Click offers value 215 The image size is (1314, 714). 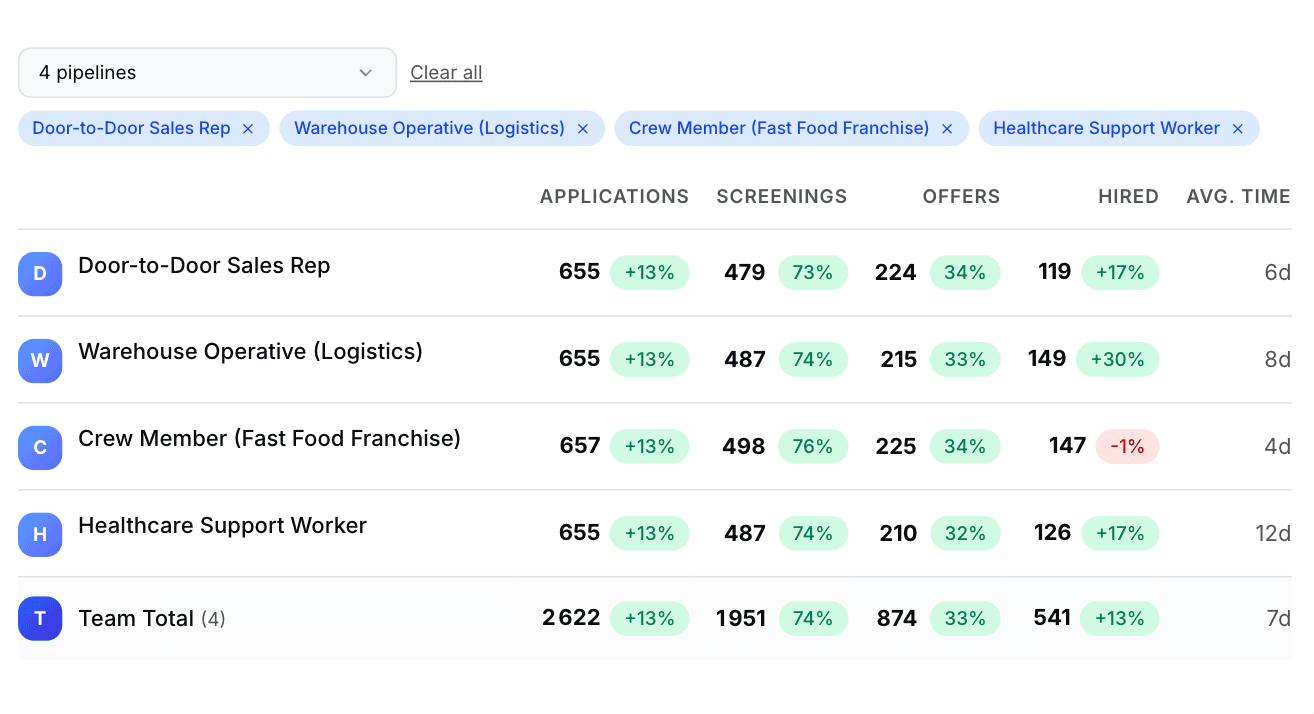point(899,359)
